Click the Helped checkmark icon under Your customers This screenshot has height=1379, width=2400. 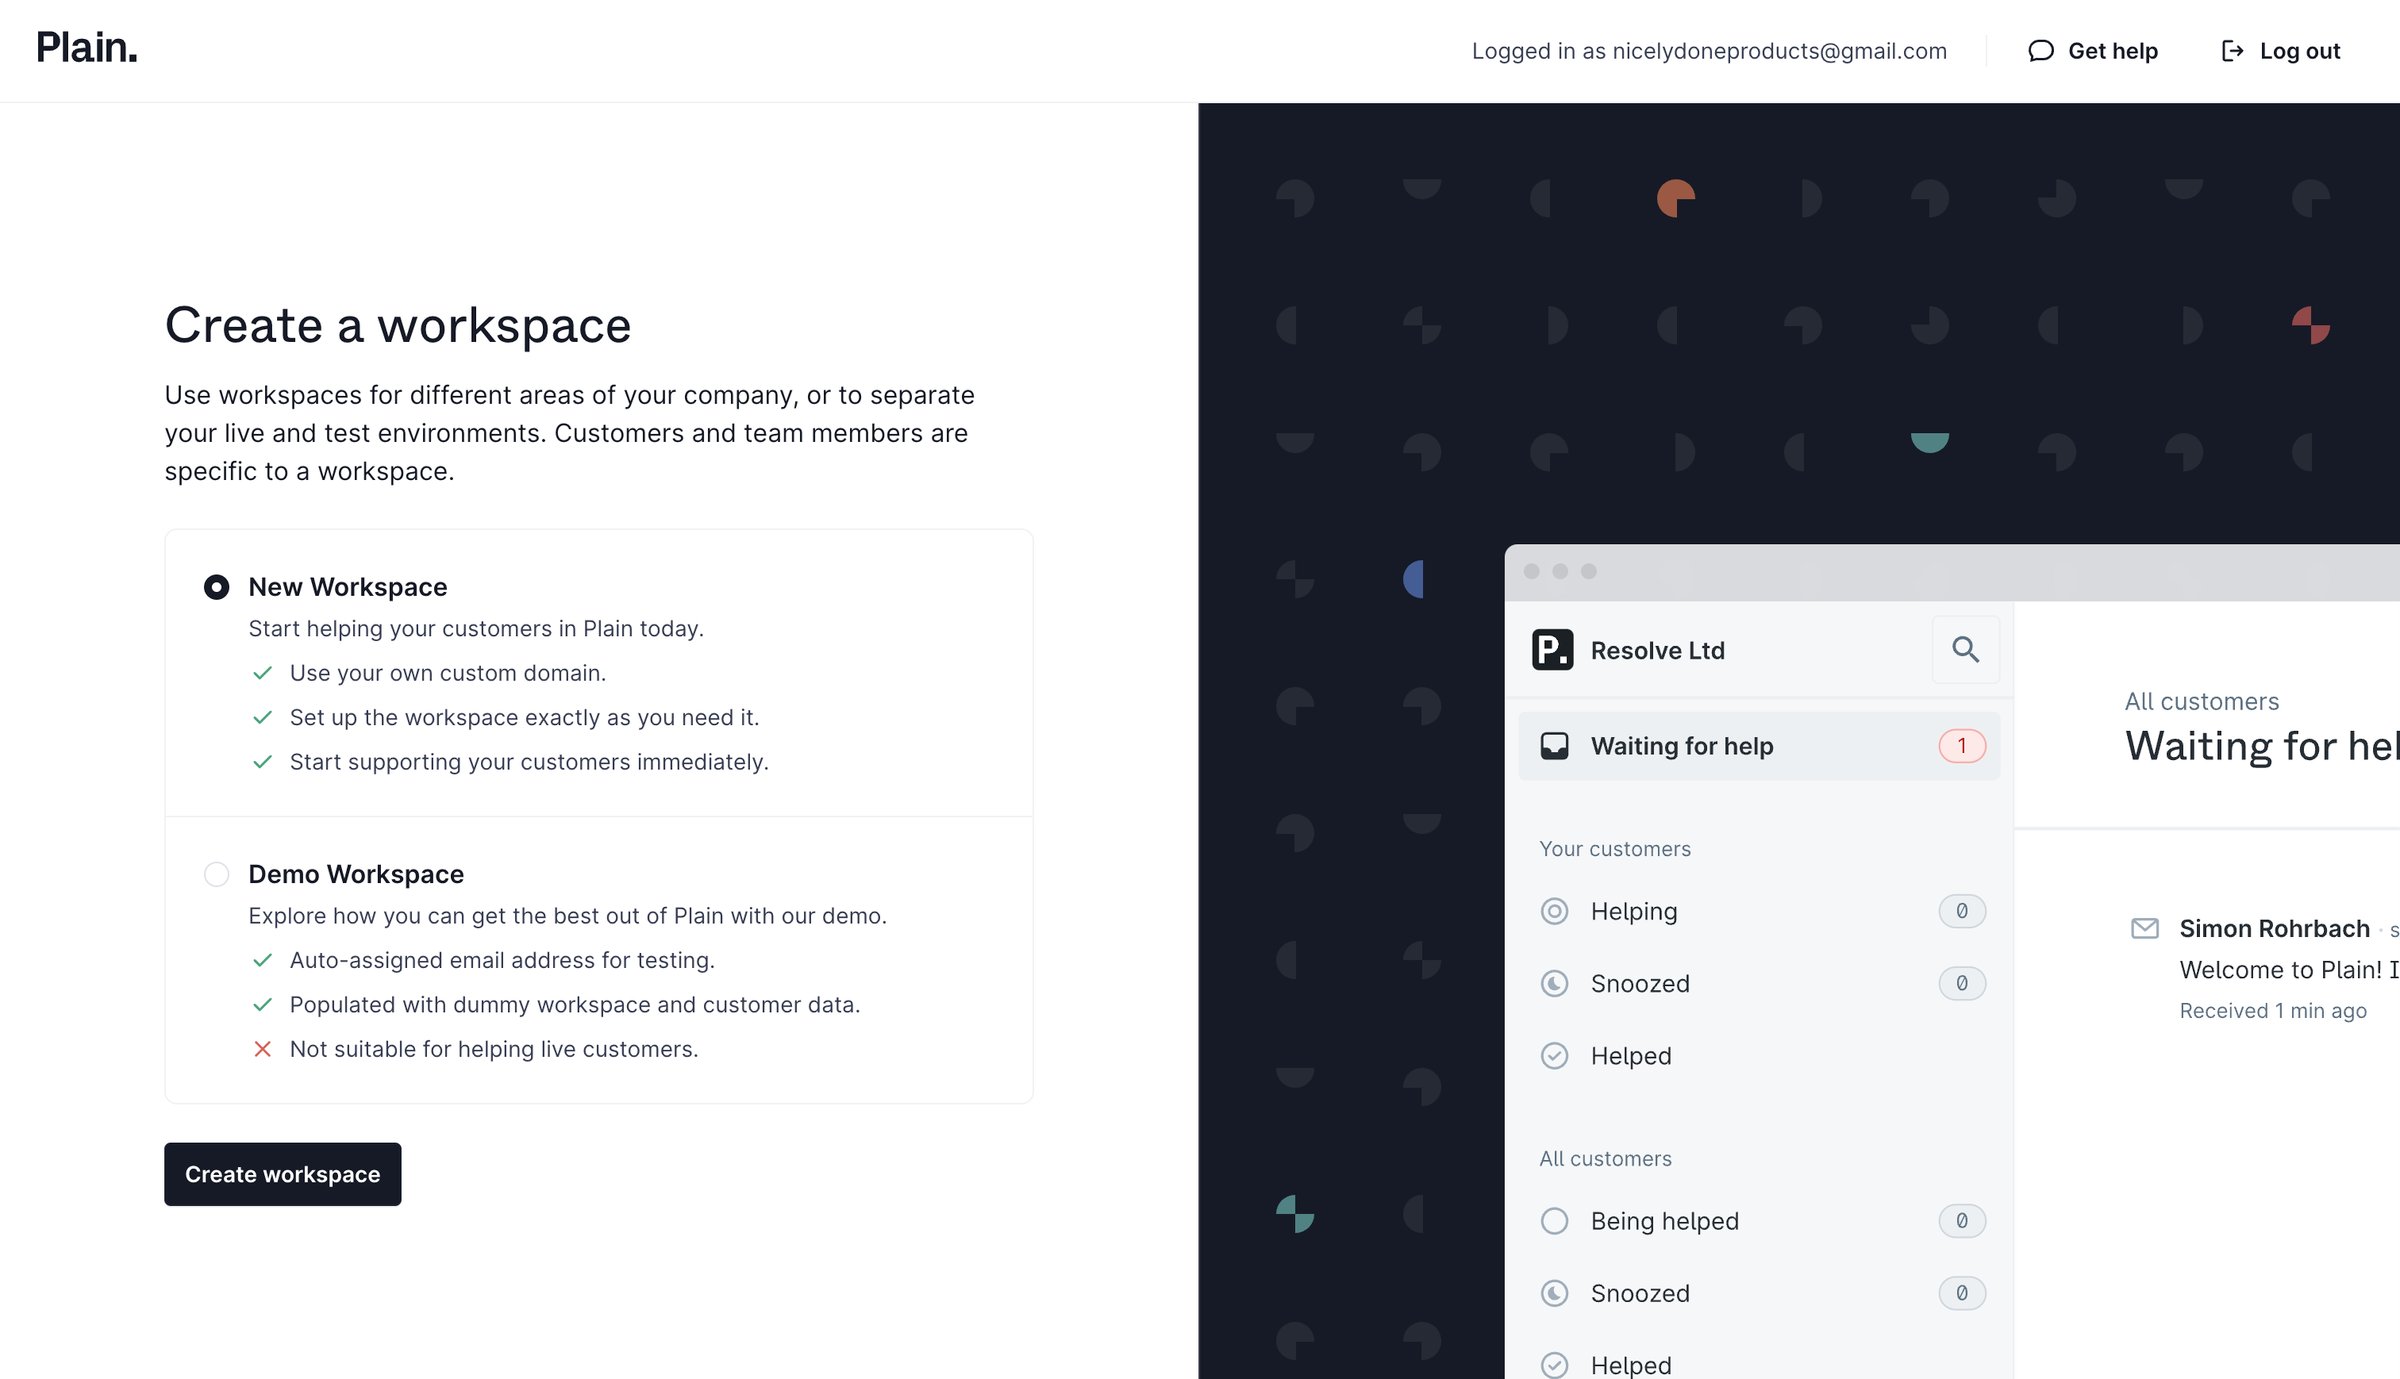(x=1554, y=1056)
